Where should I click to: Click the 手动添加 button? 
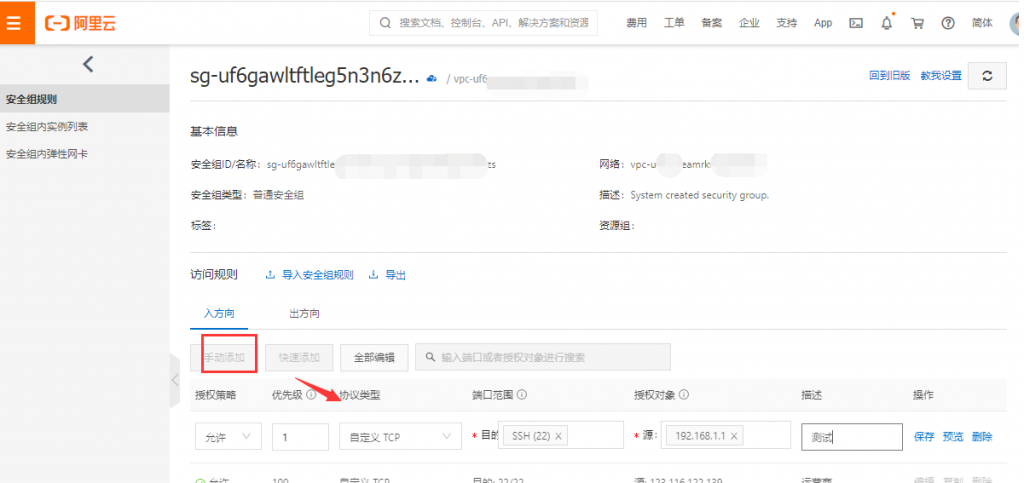tap(225, 357)
